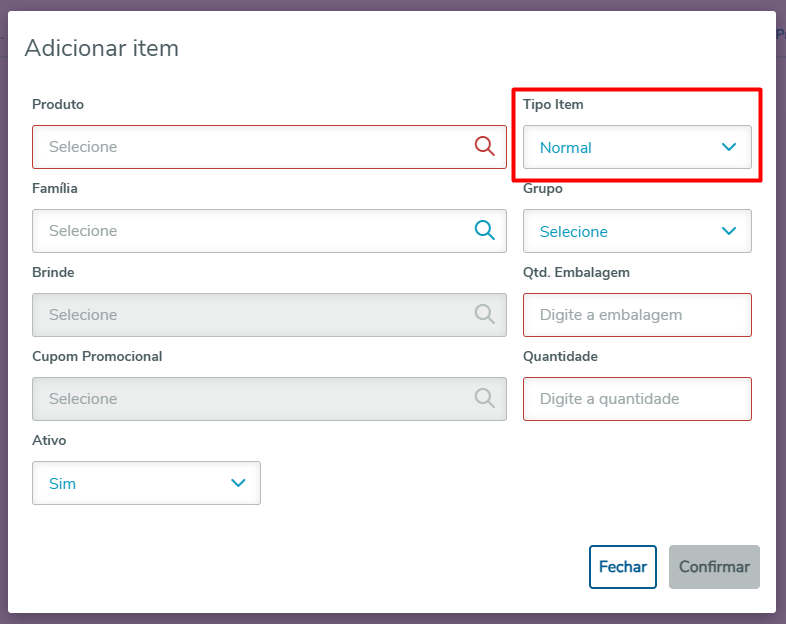
Task: Click the "Tipo Item" field label
Action: (x=553, y=104)
